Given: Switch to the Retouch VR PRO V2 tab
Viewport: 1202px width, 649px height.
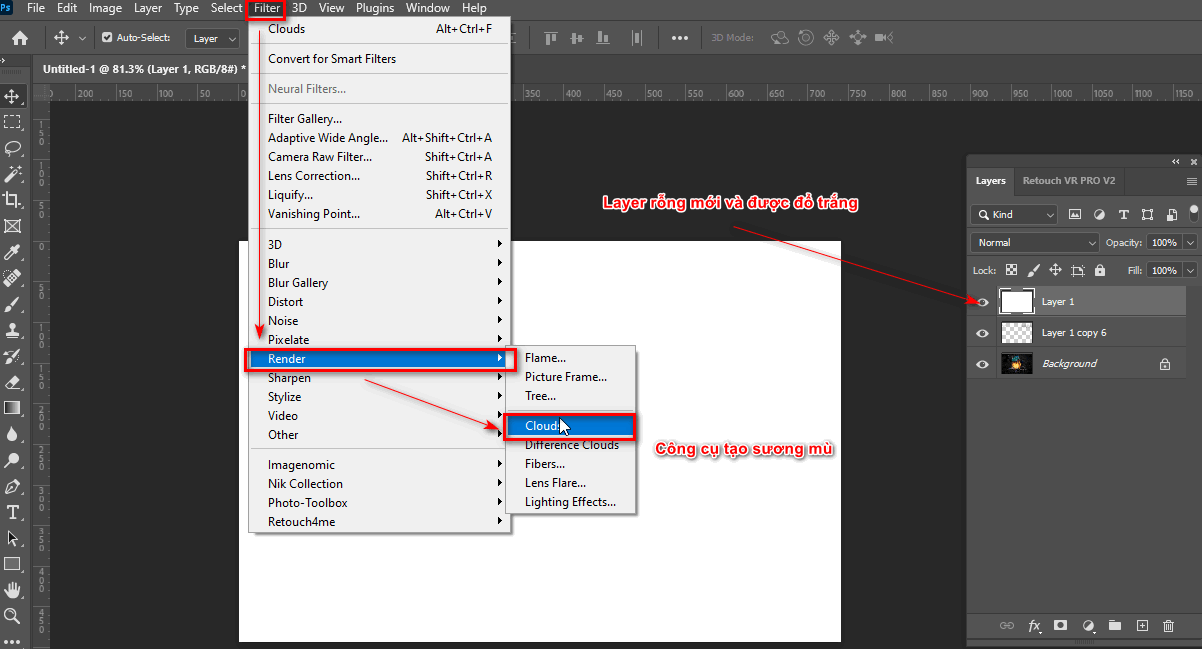Looking at the screenshot, I should [x=1068, y=181].
